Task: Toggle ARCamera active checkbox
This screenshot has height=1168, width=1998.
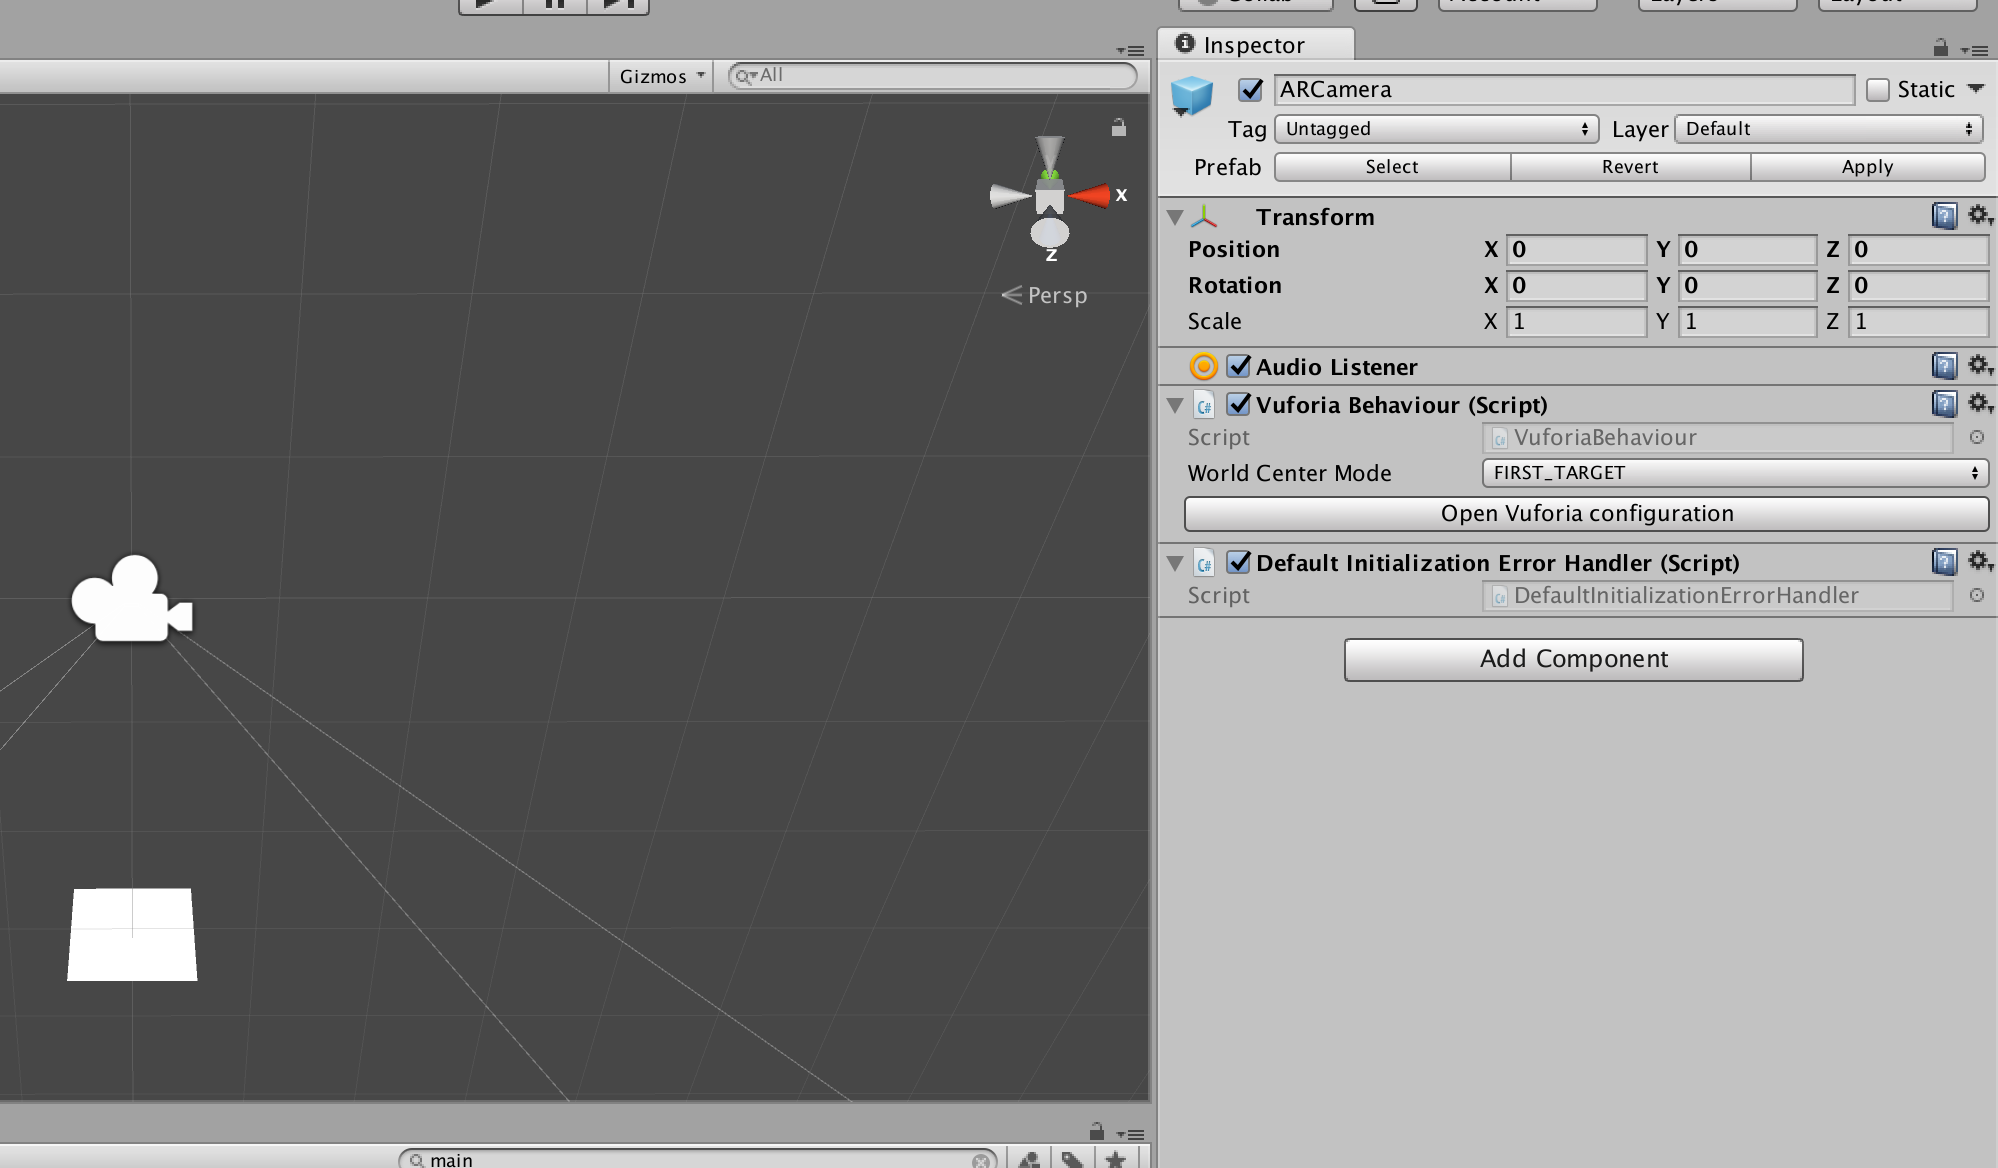Action: click(x=1250, y=90)
